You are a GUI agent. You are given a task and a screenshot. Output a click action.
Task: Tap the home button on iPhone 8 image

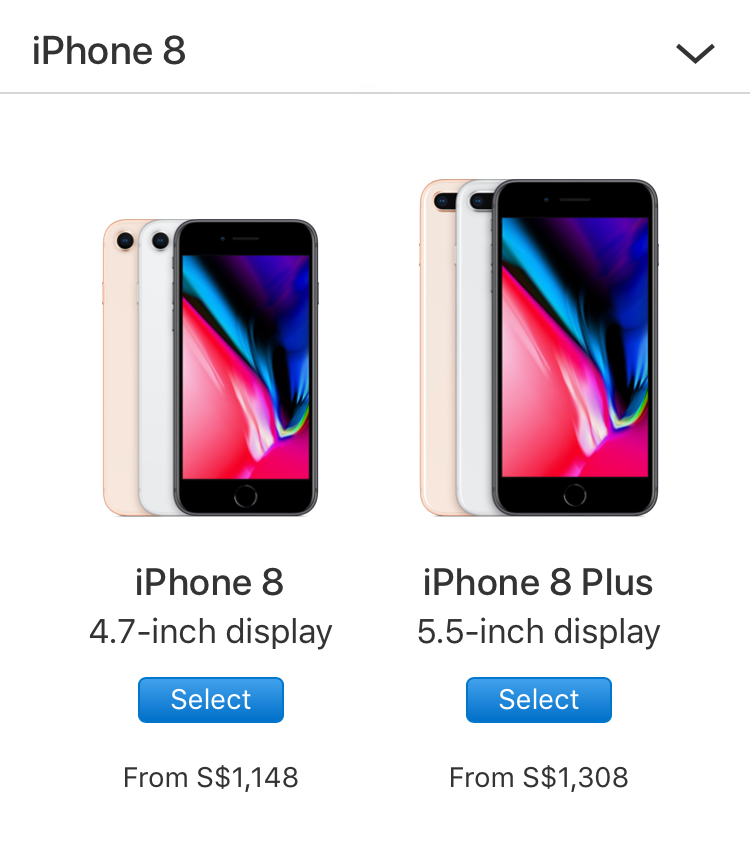[x=246, y=496]
